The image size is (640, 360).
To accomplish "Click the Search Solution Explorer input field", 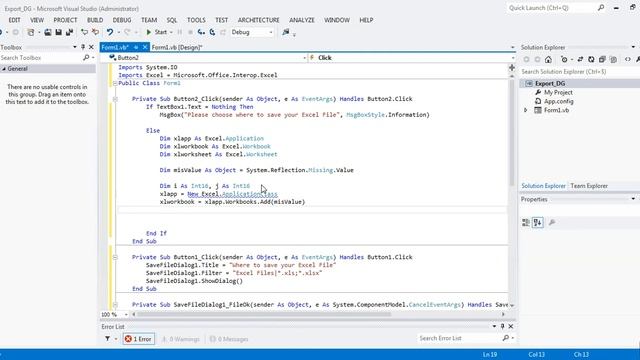I will (580, 72).
